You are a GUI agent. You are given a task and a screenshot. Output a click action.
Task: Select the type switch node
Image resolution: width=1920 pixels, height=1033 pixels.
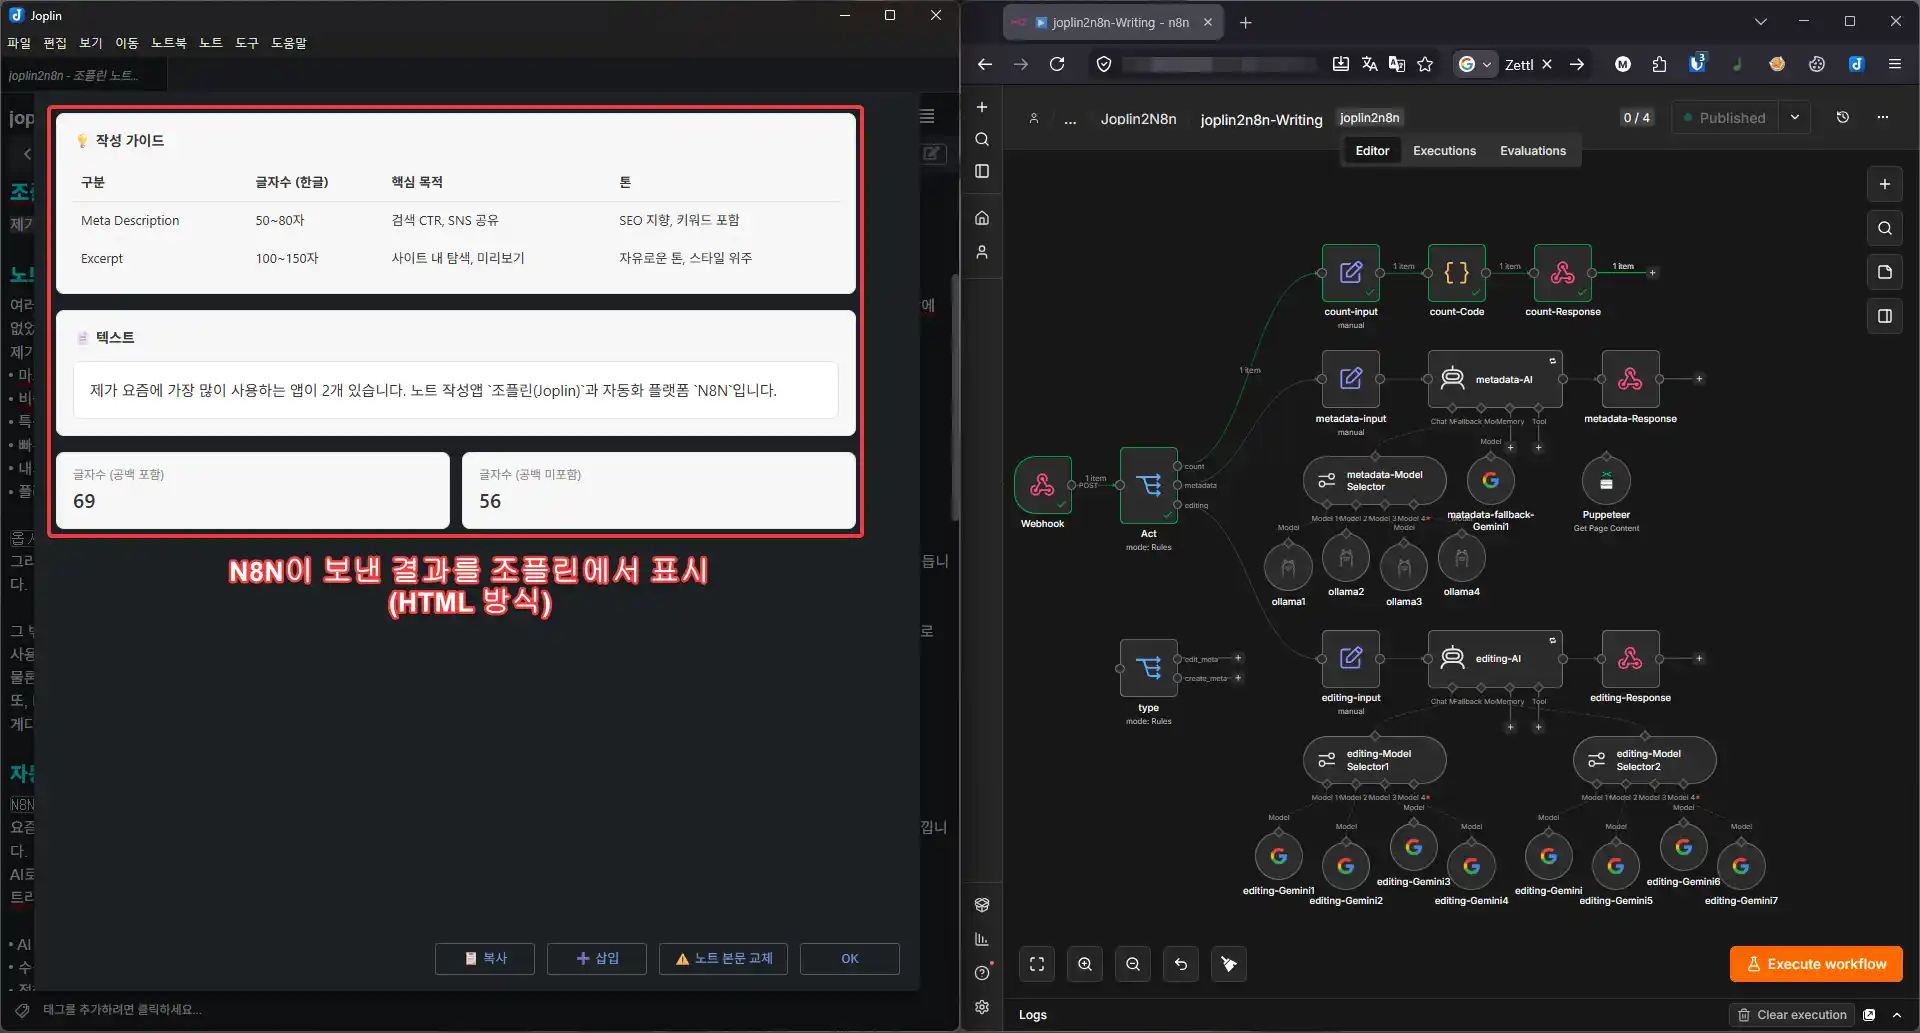(x=1149, y=668)
